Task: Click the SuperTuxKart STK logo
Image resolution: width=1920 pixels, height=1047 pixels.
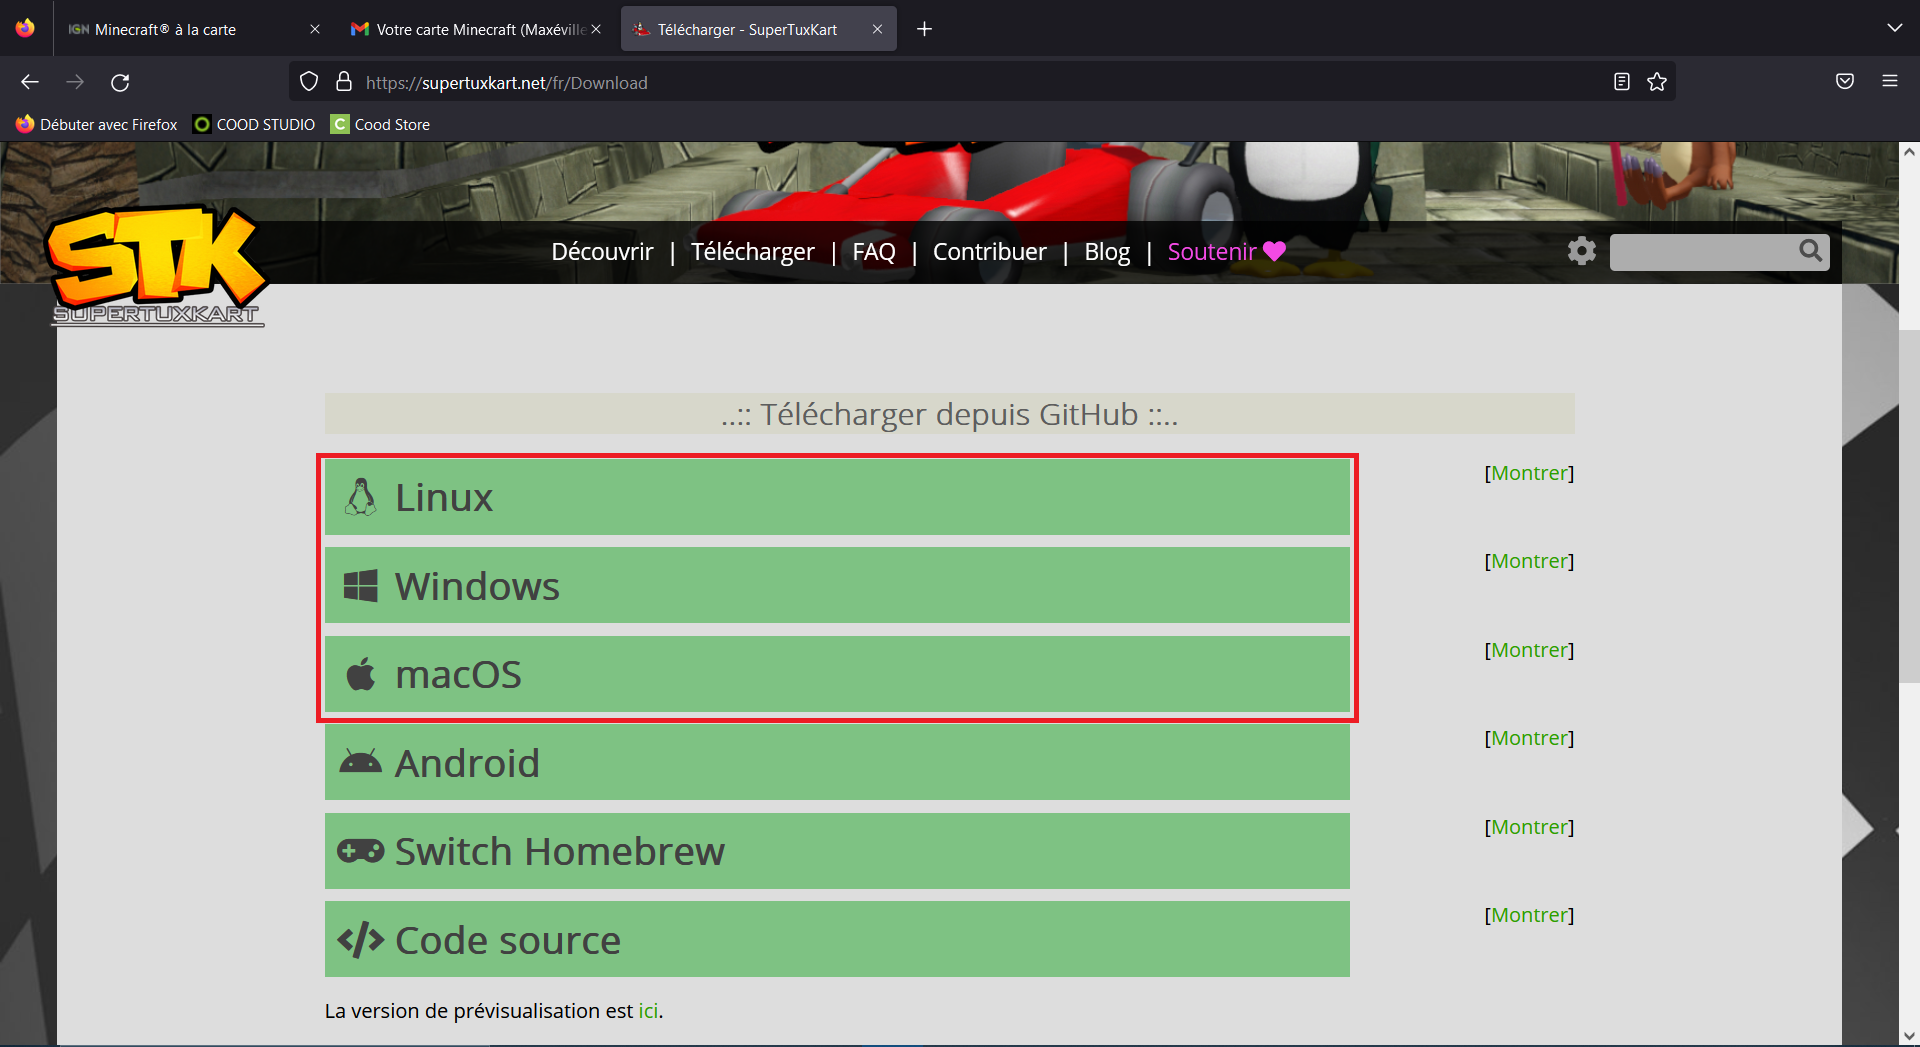Action: point(157,265)
